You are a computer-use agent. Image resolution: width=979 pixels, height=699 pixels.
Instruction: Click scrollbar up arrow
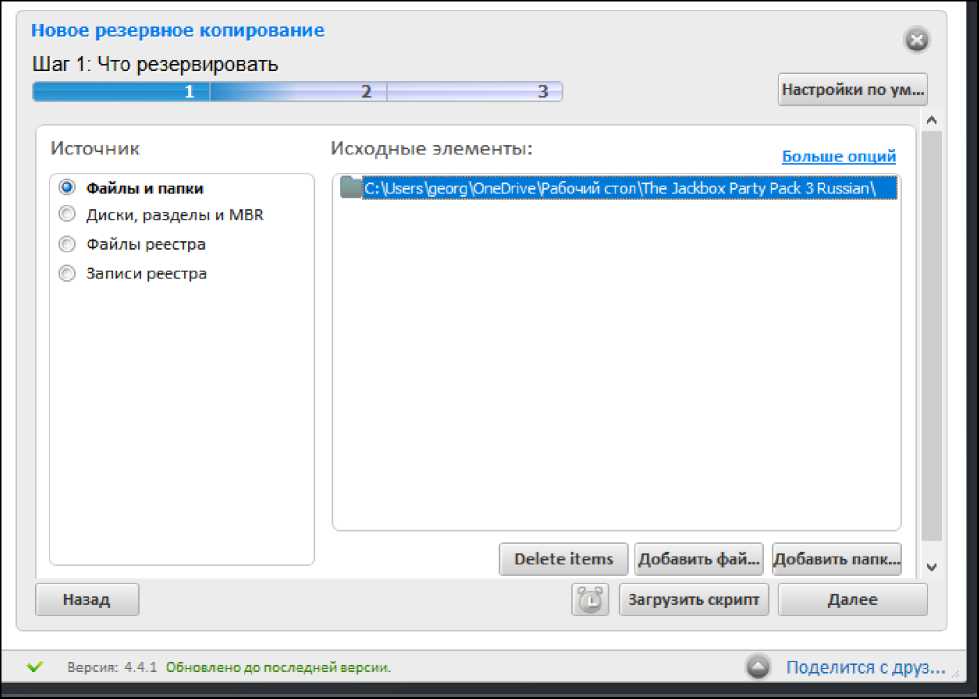[x=932, y=120]
